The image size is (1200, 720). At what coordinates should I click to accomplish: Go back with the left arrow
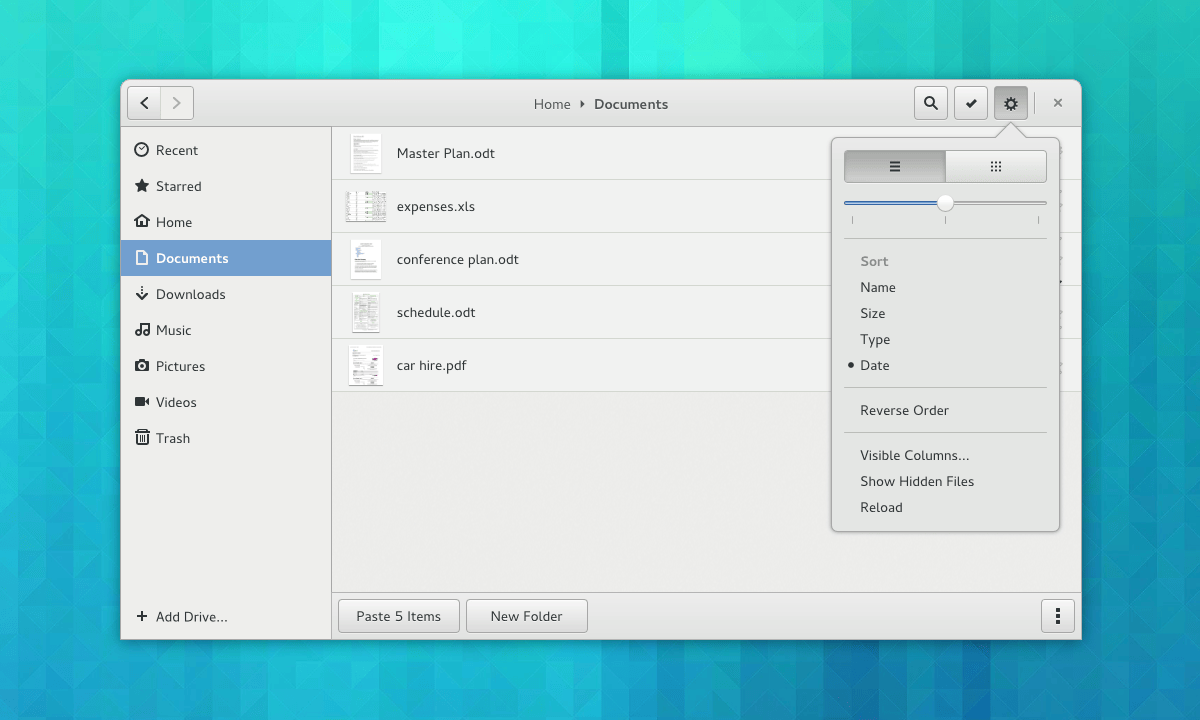(144, 103)
